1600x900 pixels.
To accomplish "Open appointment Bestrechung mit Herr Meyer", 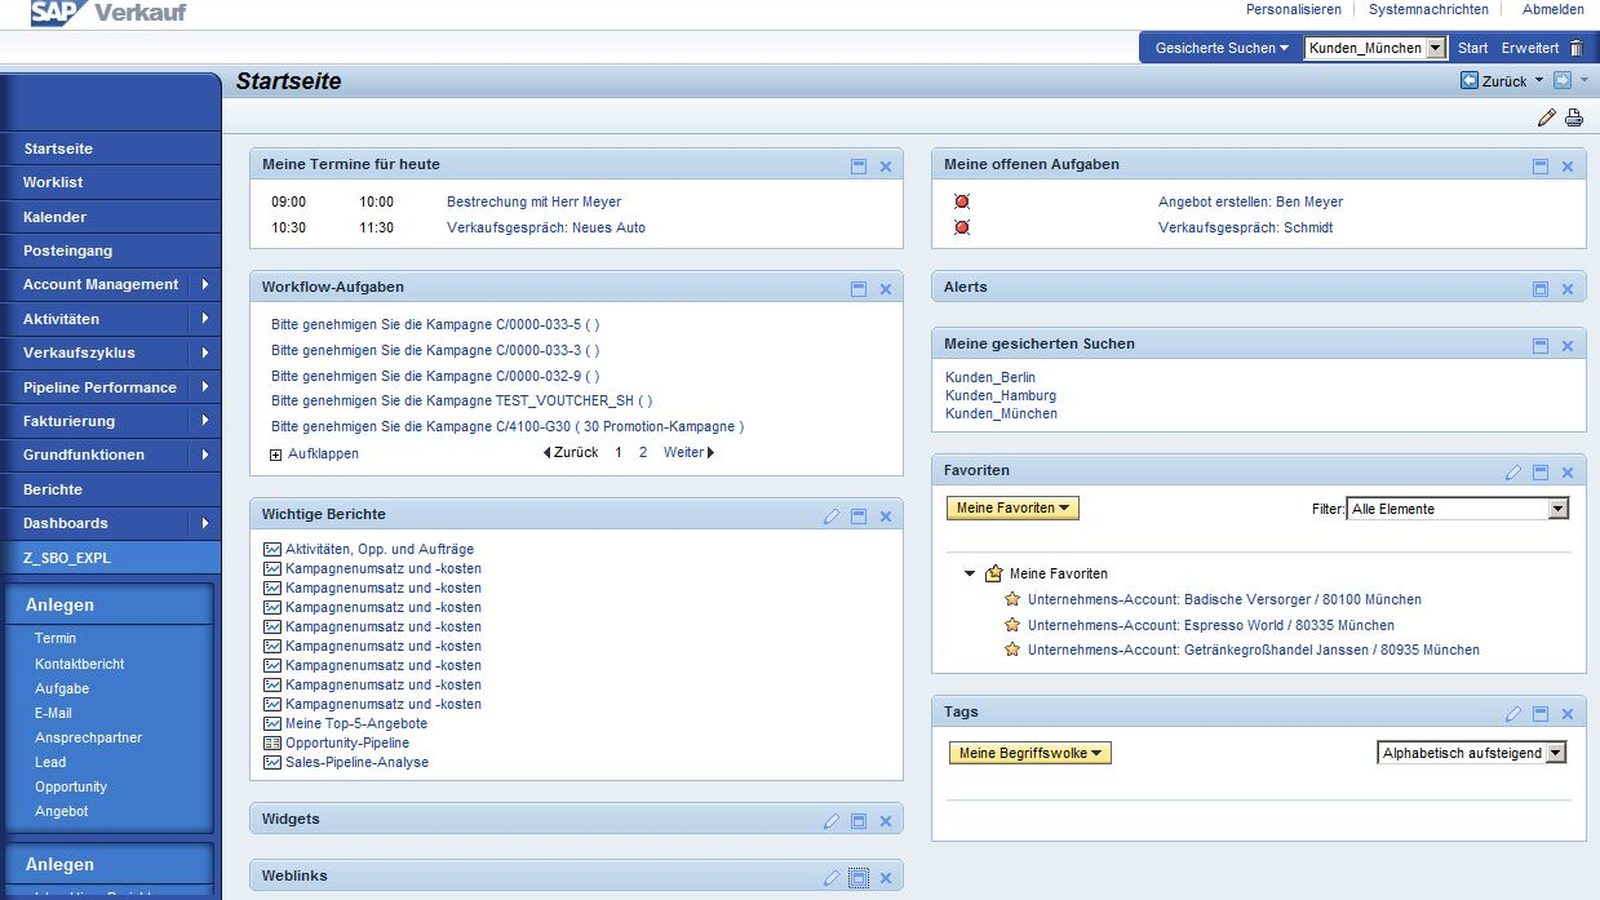I will coord(534,202).
